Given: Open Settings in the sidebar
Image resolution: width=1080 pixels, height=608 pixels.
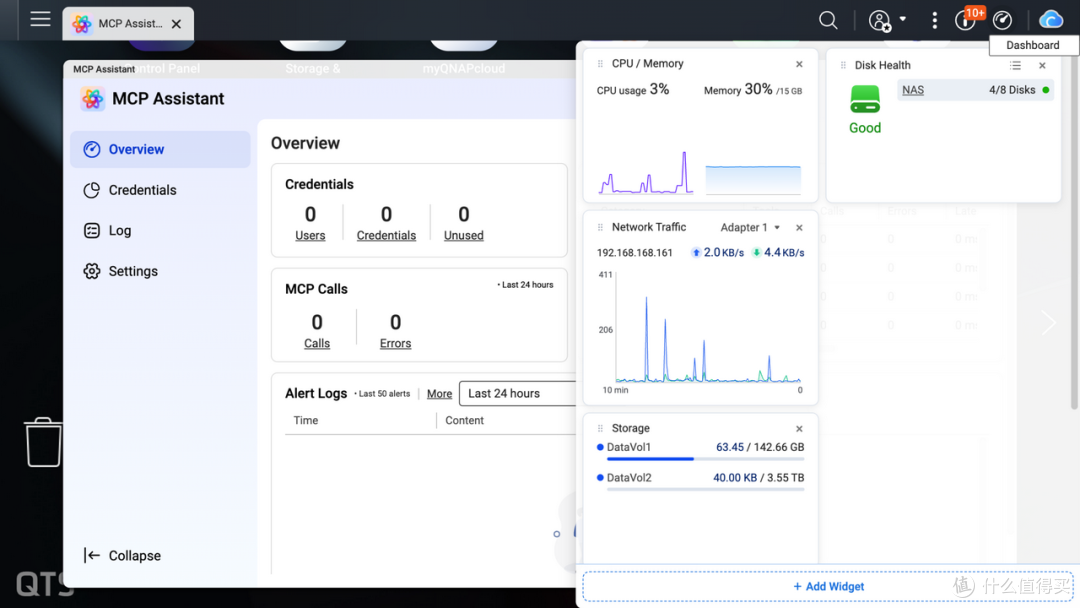Looking at the screenshot, I should point(160,271).
